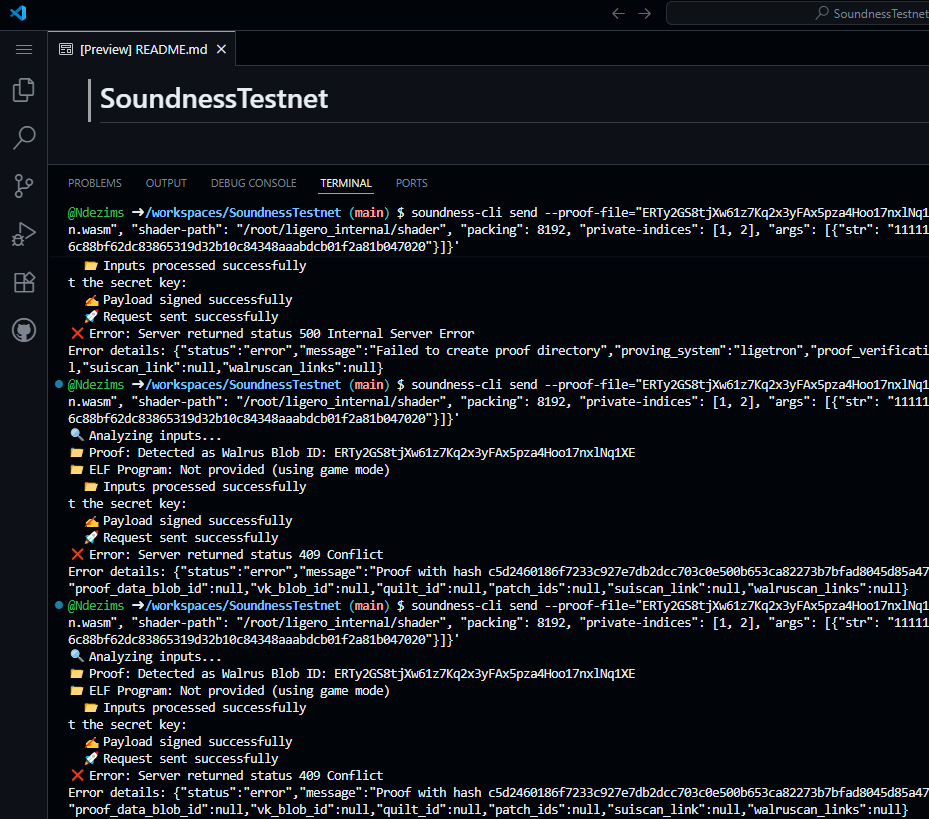Click the VS Code logo icon
Viewport: 929px width, 819px height.
[18, 12]
